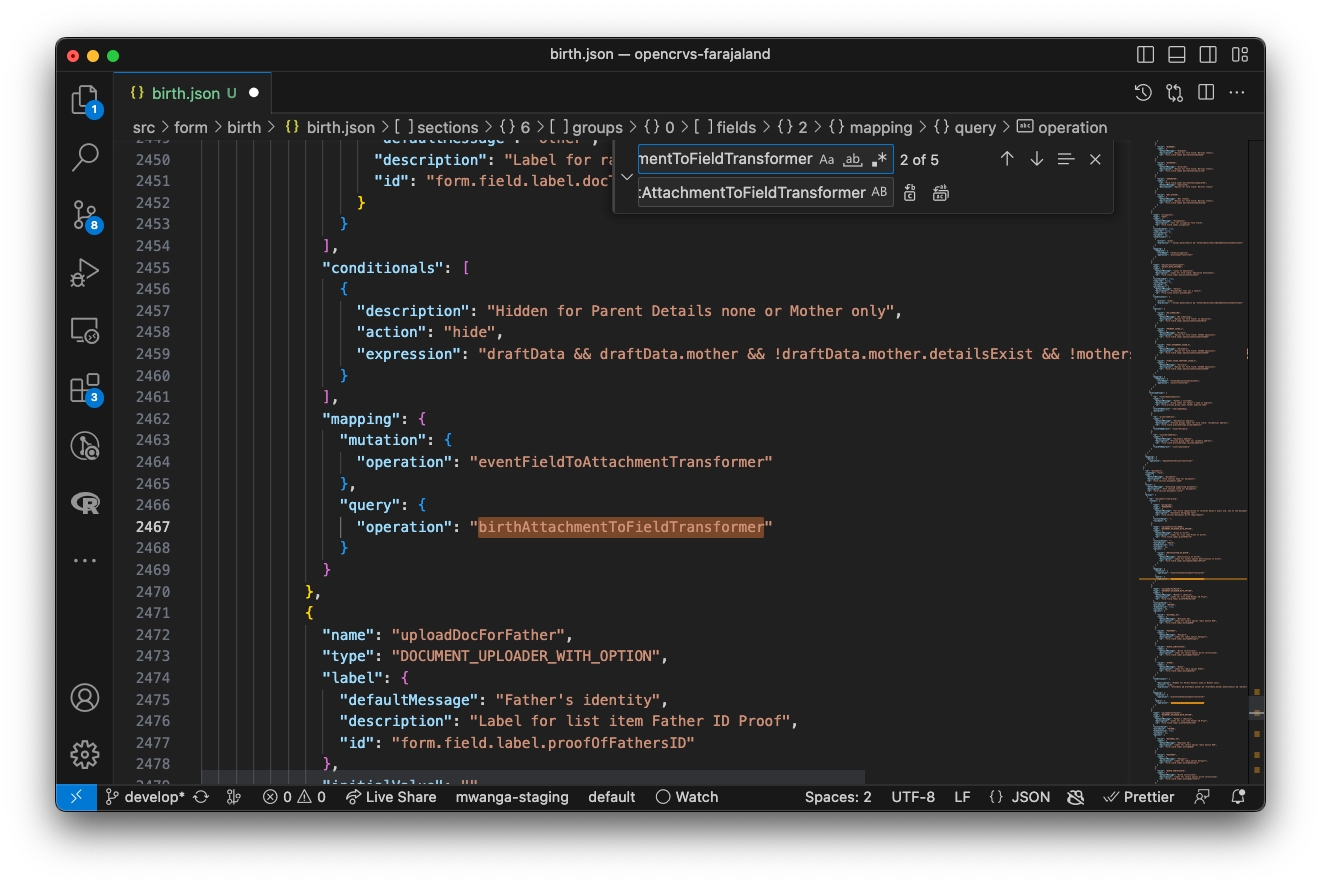Open 'operation' breadcrumb dropdown
Screen dimensions: 1321x885
(x=1062, y=127)
